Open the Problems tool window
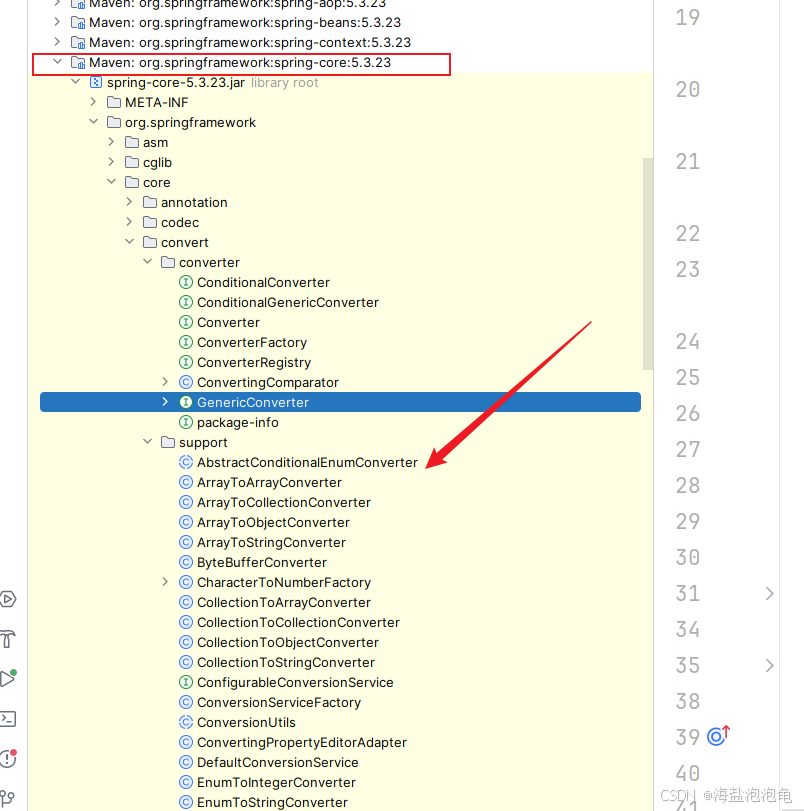This screenshot has height=811, width=804. pyautogui.click(x=10, y=758)
